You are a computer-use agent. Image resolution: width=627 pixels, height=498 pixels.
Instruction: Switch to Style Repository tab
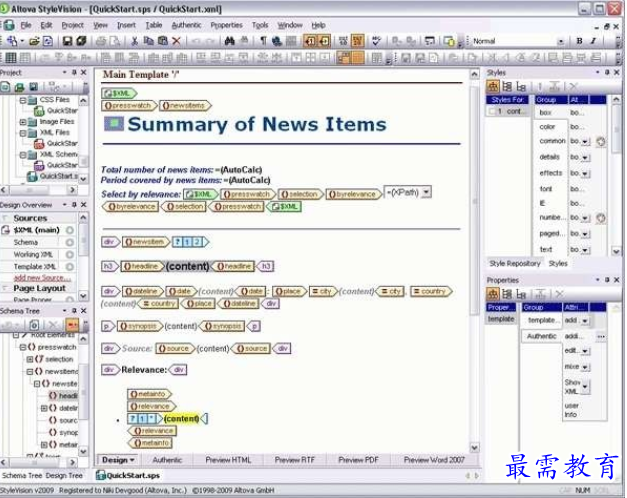click(515, 263)
